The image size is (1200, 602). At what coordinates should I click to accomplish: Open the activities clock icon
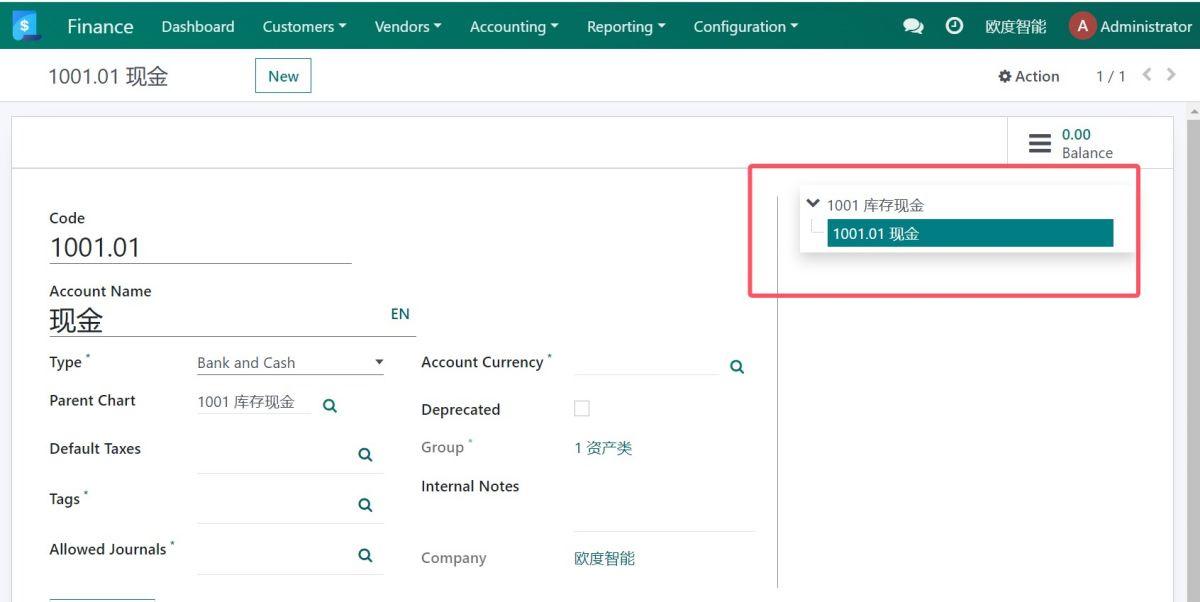[x=954, y=26]
